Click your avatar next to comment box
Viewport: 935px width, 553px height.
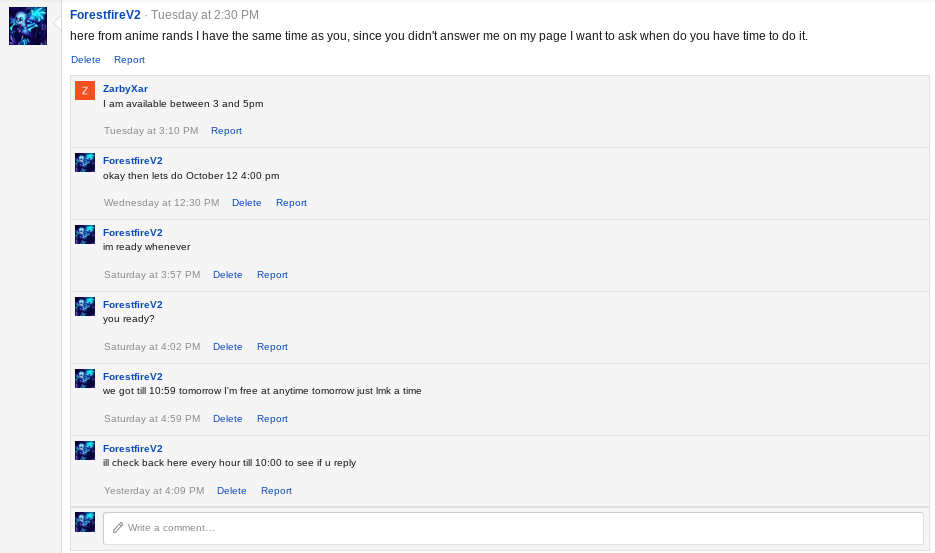pos(85,523)
